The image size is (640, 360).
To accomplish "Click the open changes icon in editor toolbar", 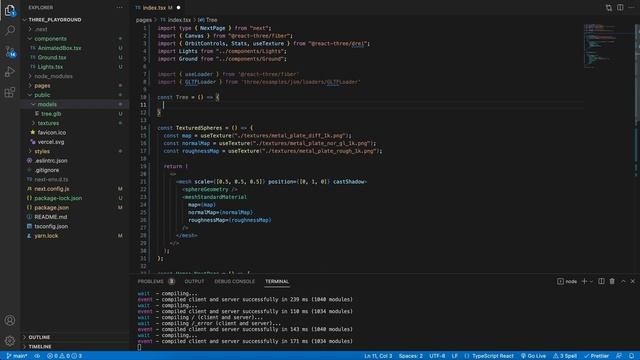I will tap(609, 7).
